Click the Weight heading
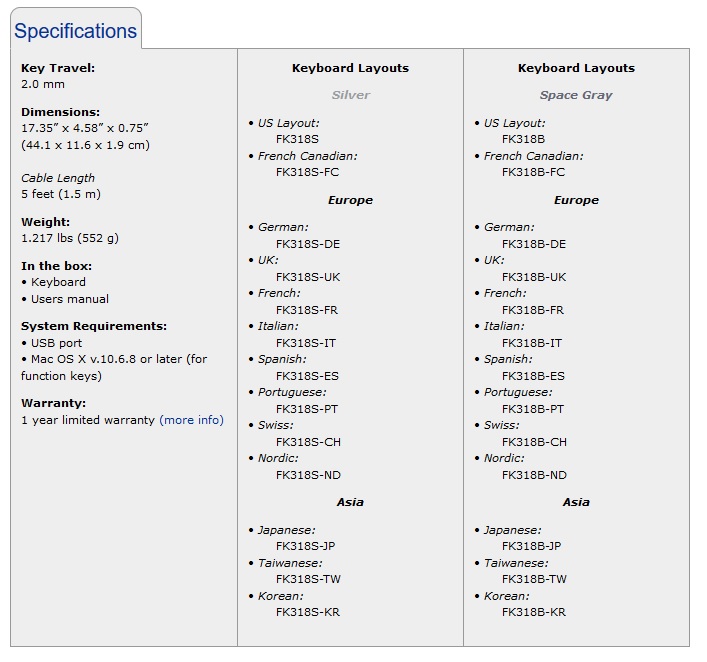 pos(45,222)
